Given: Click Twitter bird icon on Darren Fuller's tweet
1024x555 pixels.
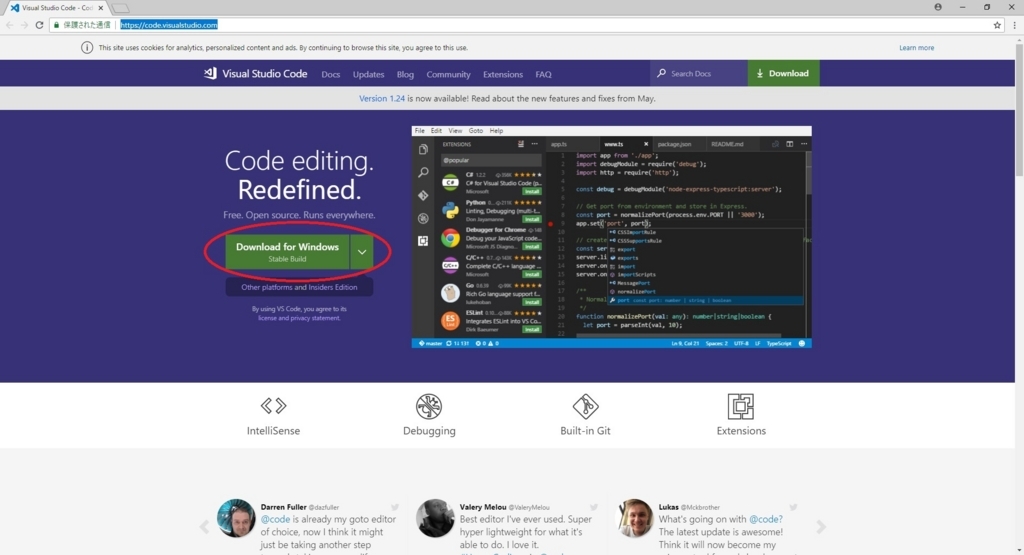Looking at the screenshot, I should point(395,507).
